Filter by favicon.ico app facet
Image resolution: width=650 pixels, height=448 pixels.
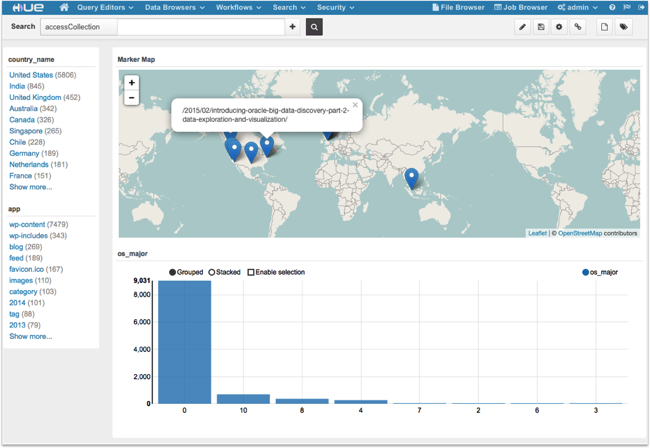[26, 269]
